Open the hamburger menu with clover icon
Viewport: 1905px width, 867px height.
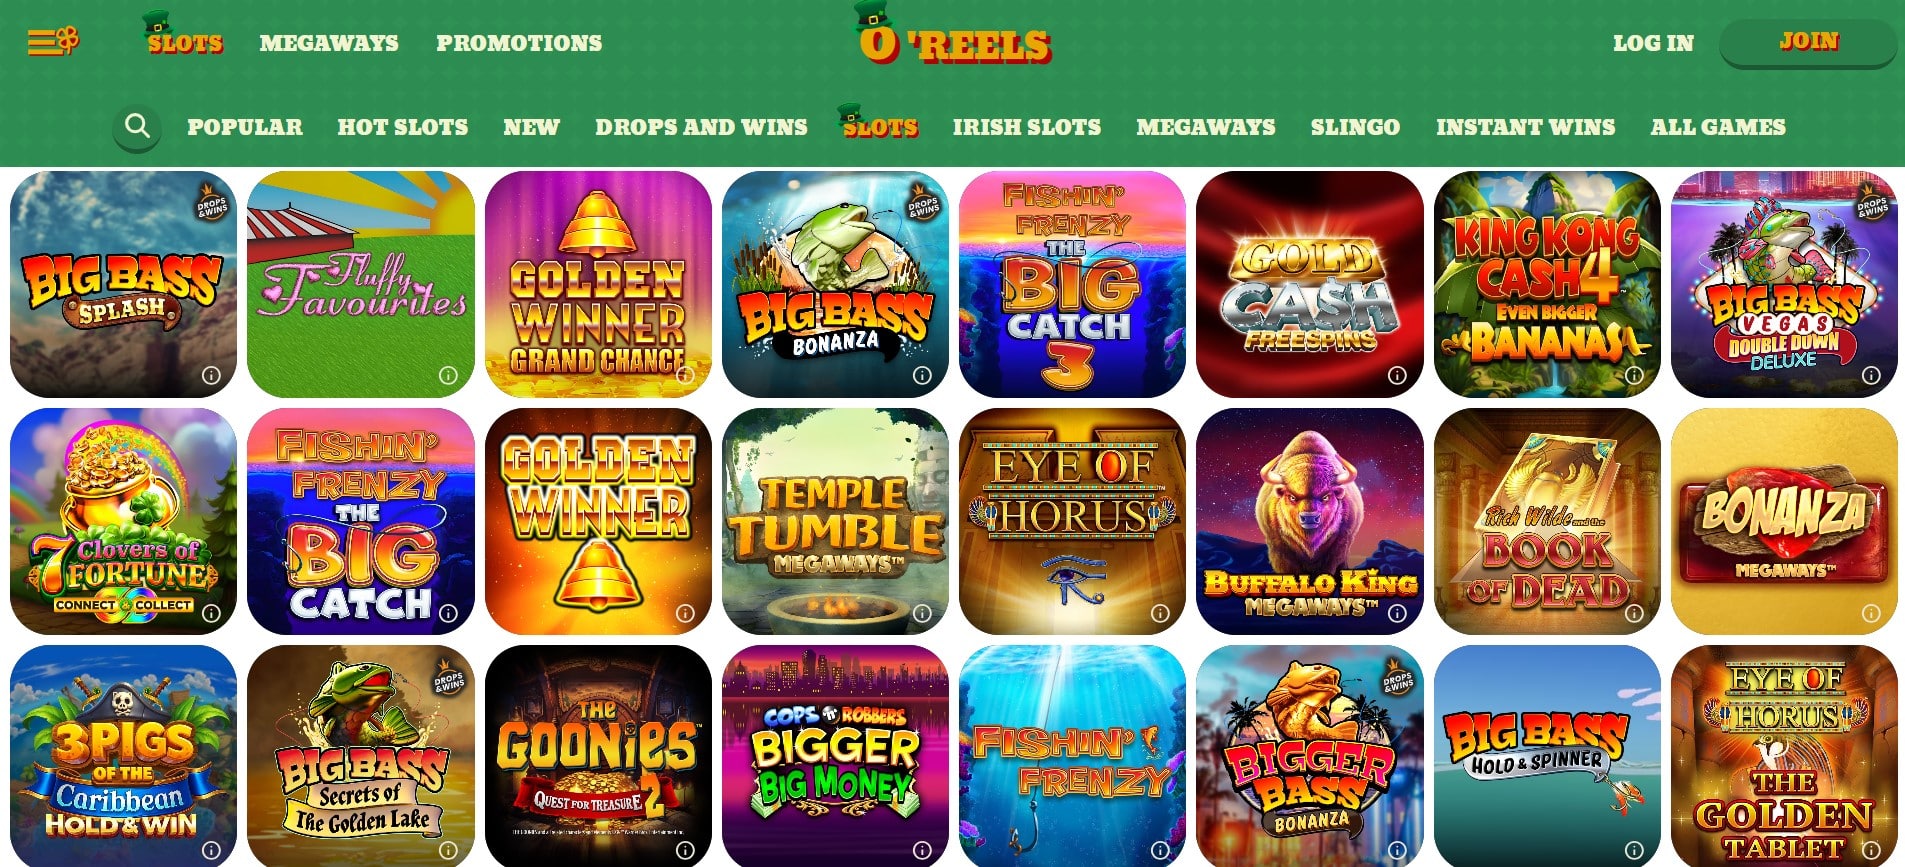(53, 41)
